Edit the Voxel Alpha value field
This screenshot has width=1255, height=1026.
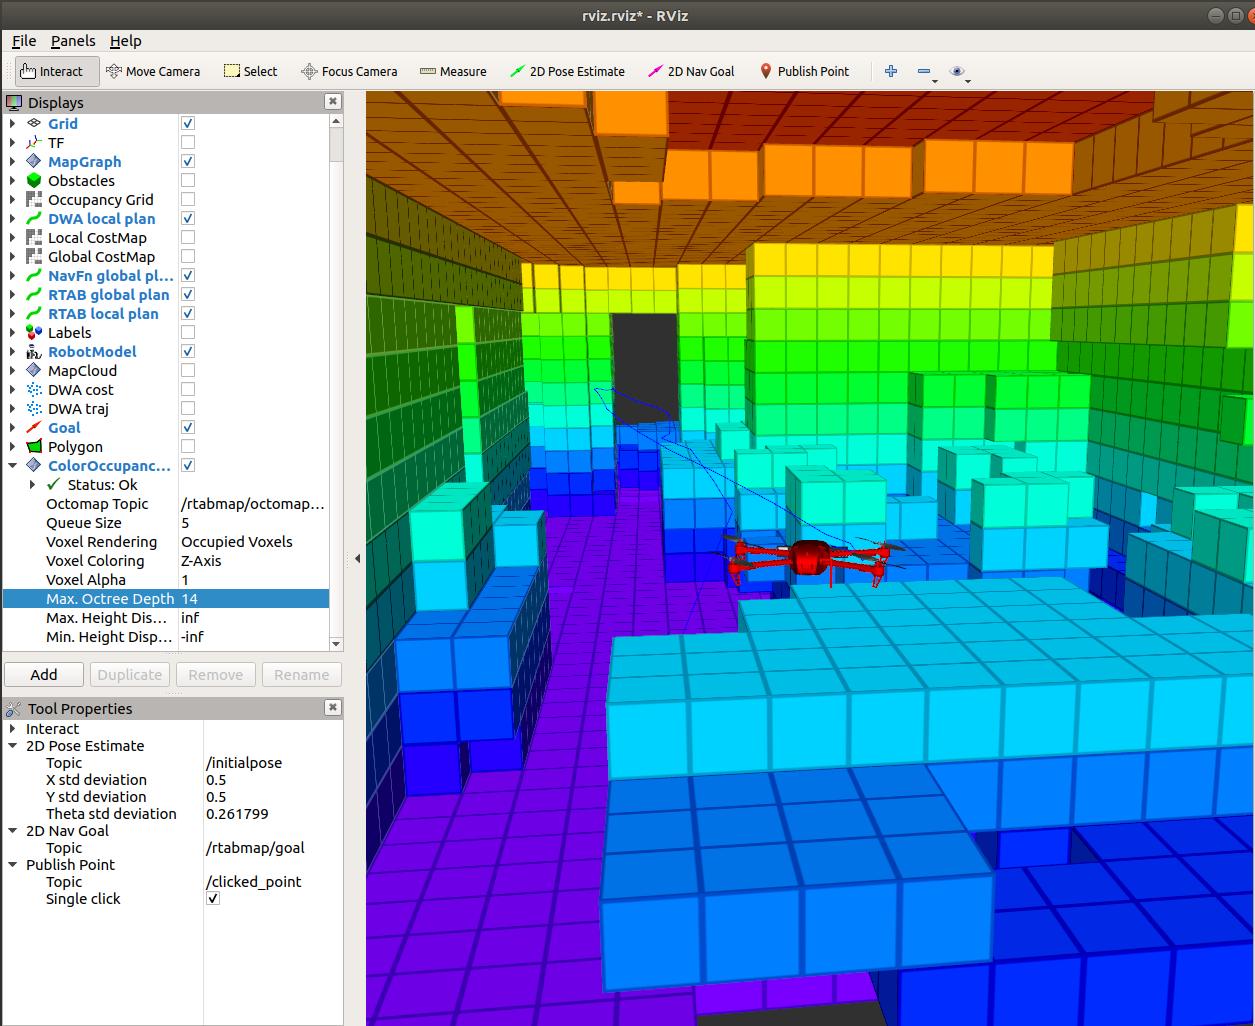click(254, 580)
